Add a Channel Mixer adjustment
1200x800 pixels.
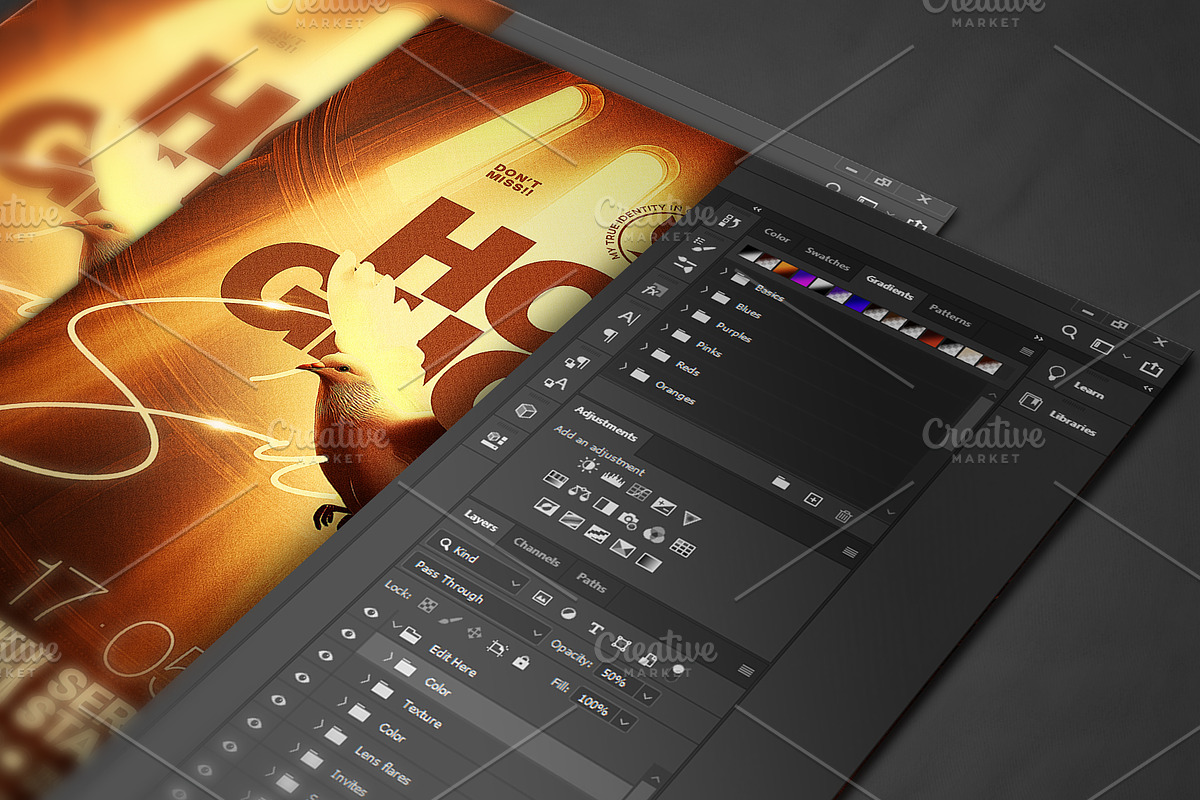point(654,534)
